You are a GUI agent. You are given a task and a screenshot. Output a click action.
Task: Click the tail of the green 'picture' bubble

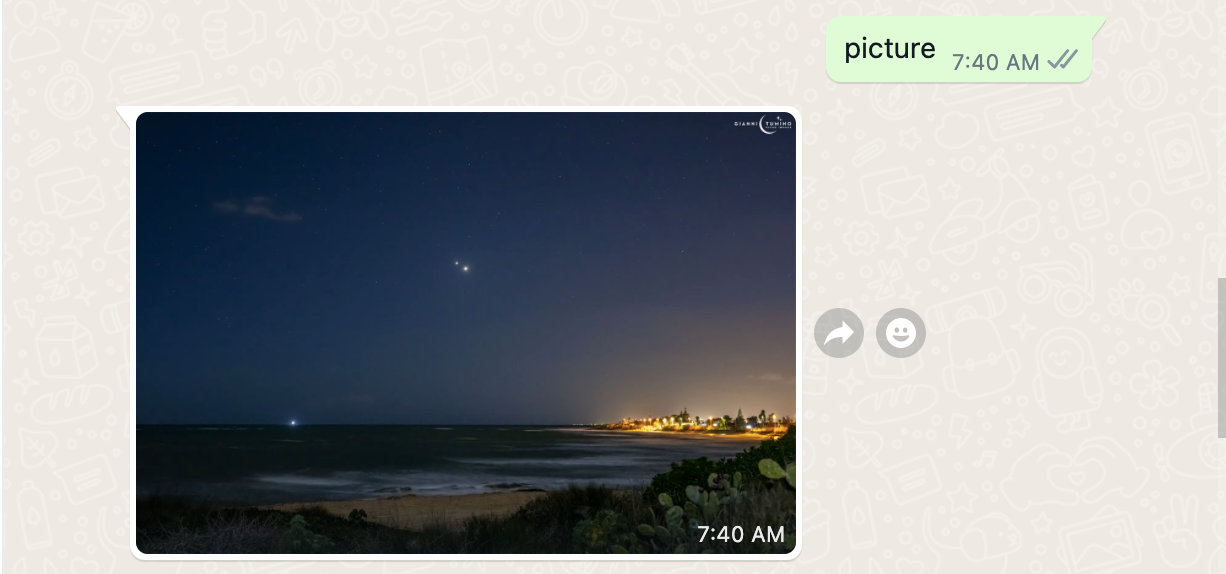[x=1098, y=23]
